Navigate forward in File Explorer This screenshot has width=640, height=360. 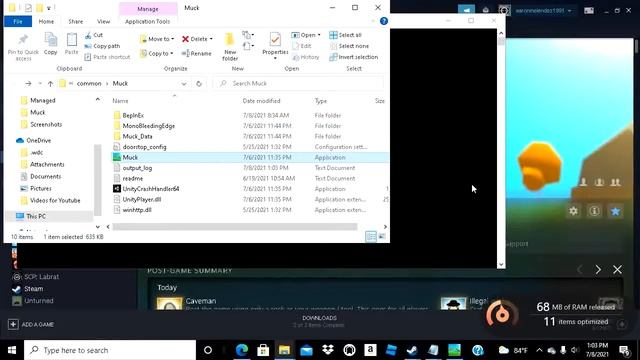click(28, 83)
